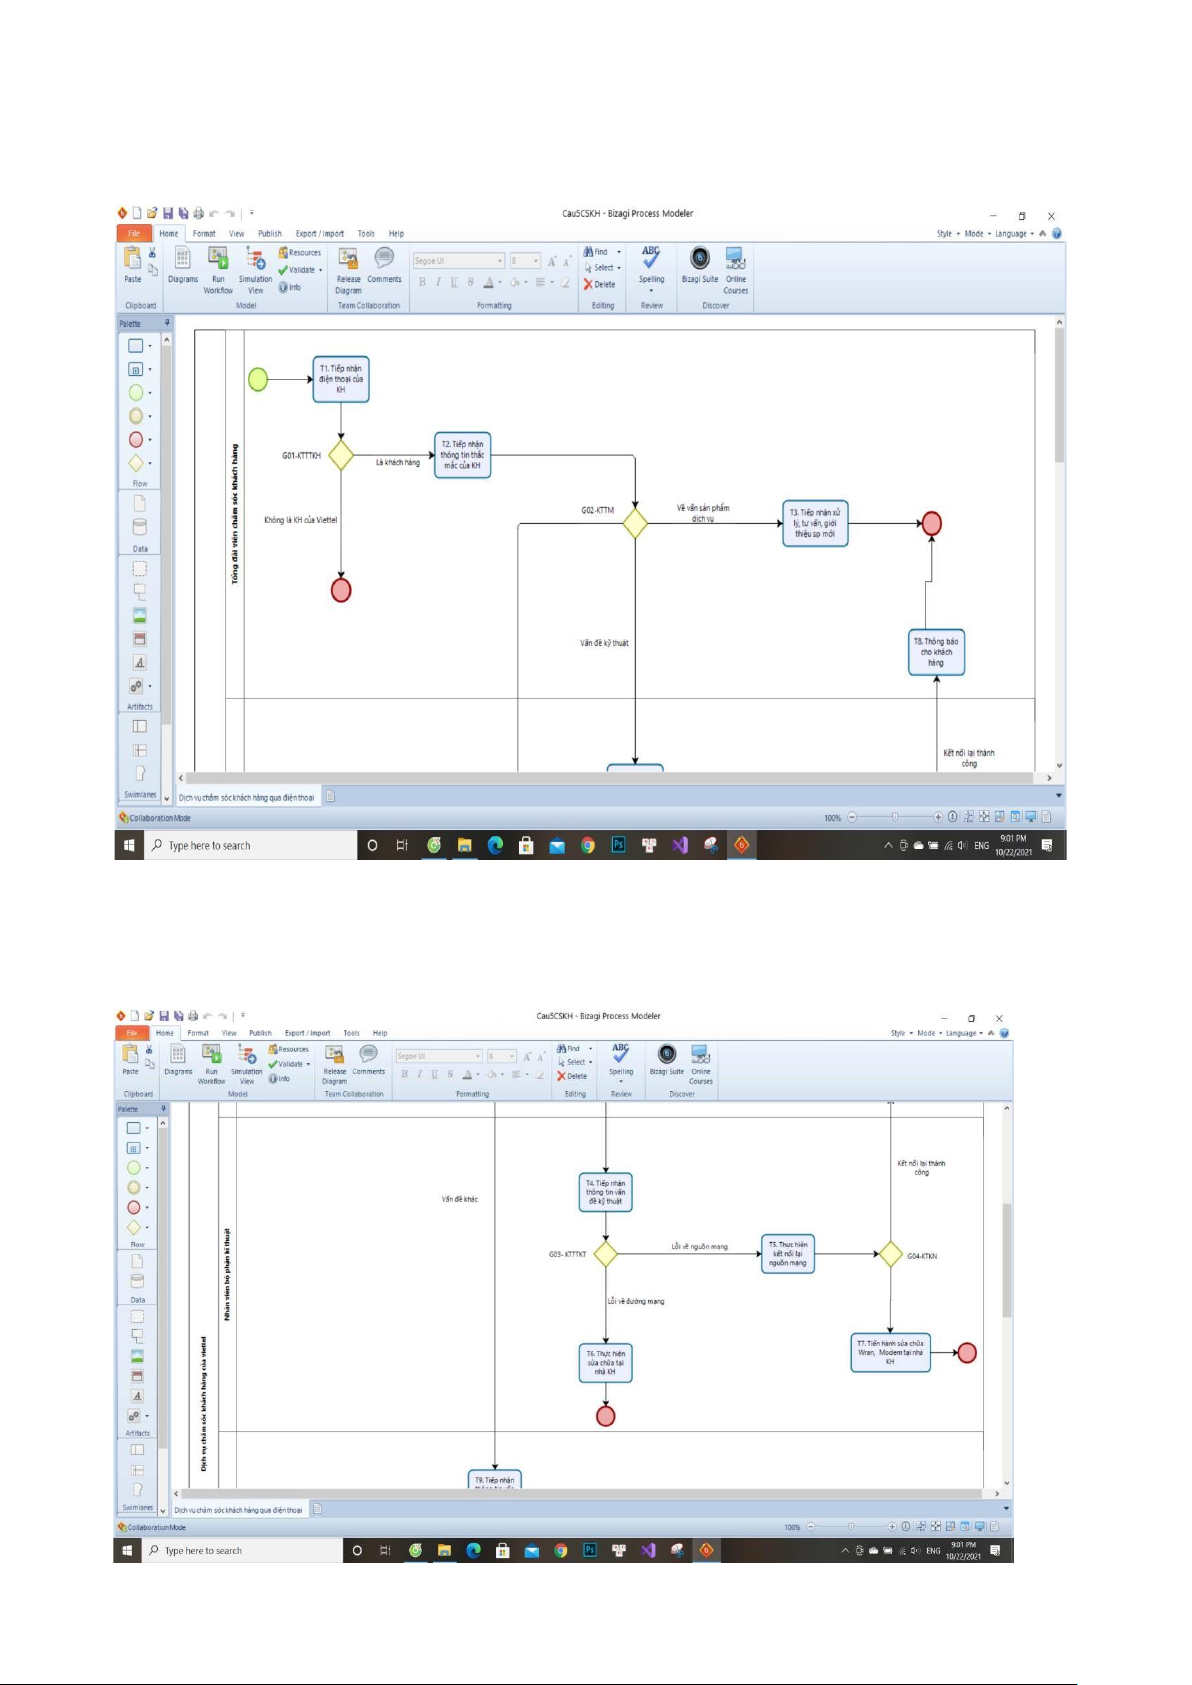Click zoom slider handle in upper window status bar
Viewport: 1192px width, 1685px height.
tap(895, 817)
